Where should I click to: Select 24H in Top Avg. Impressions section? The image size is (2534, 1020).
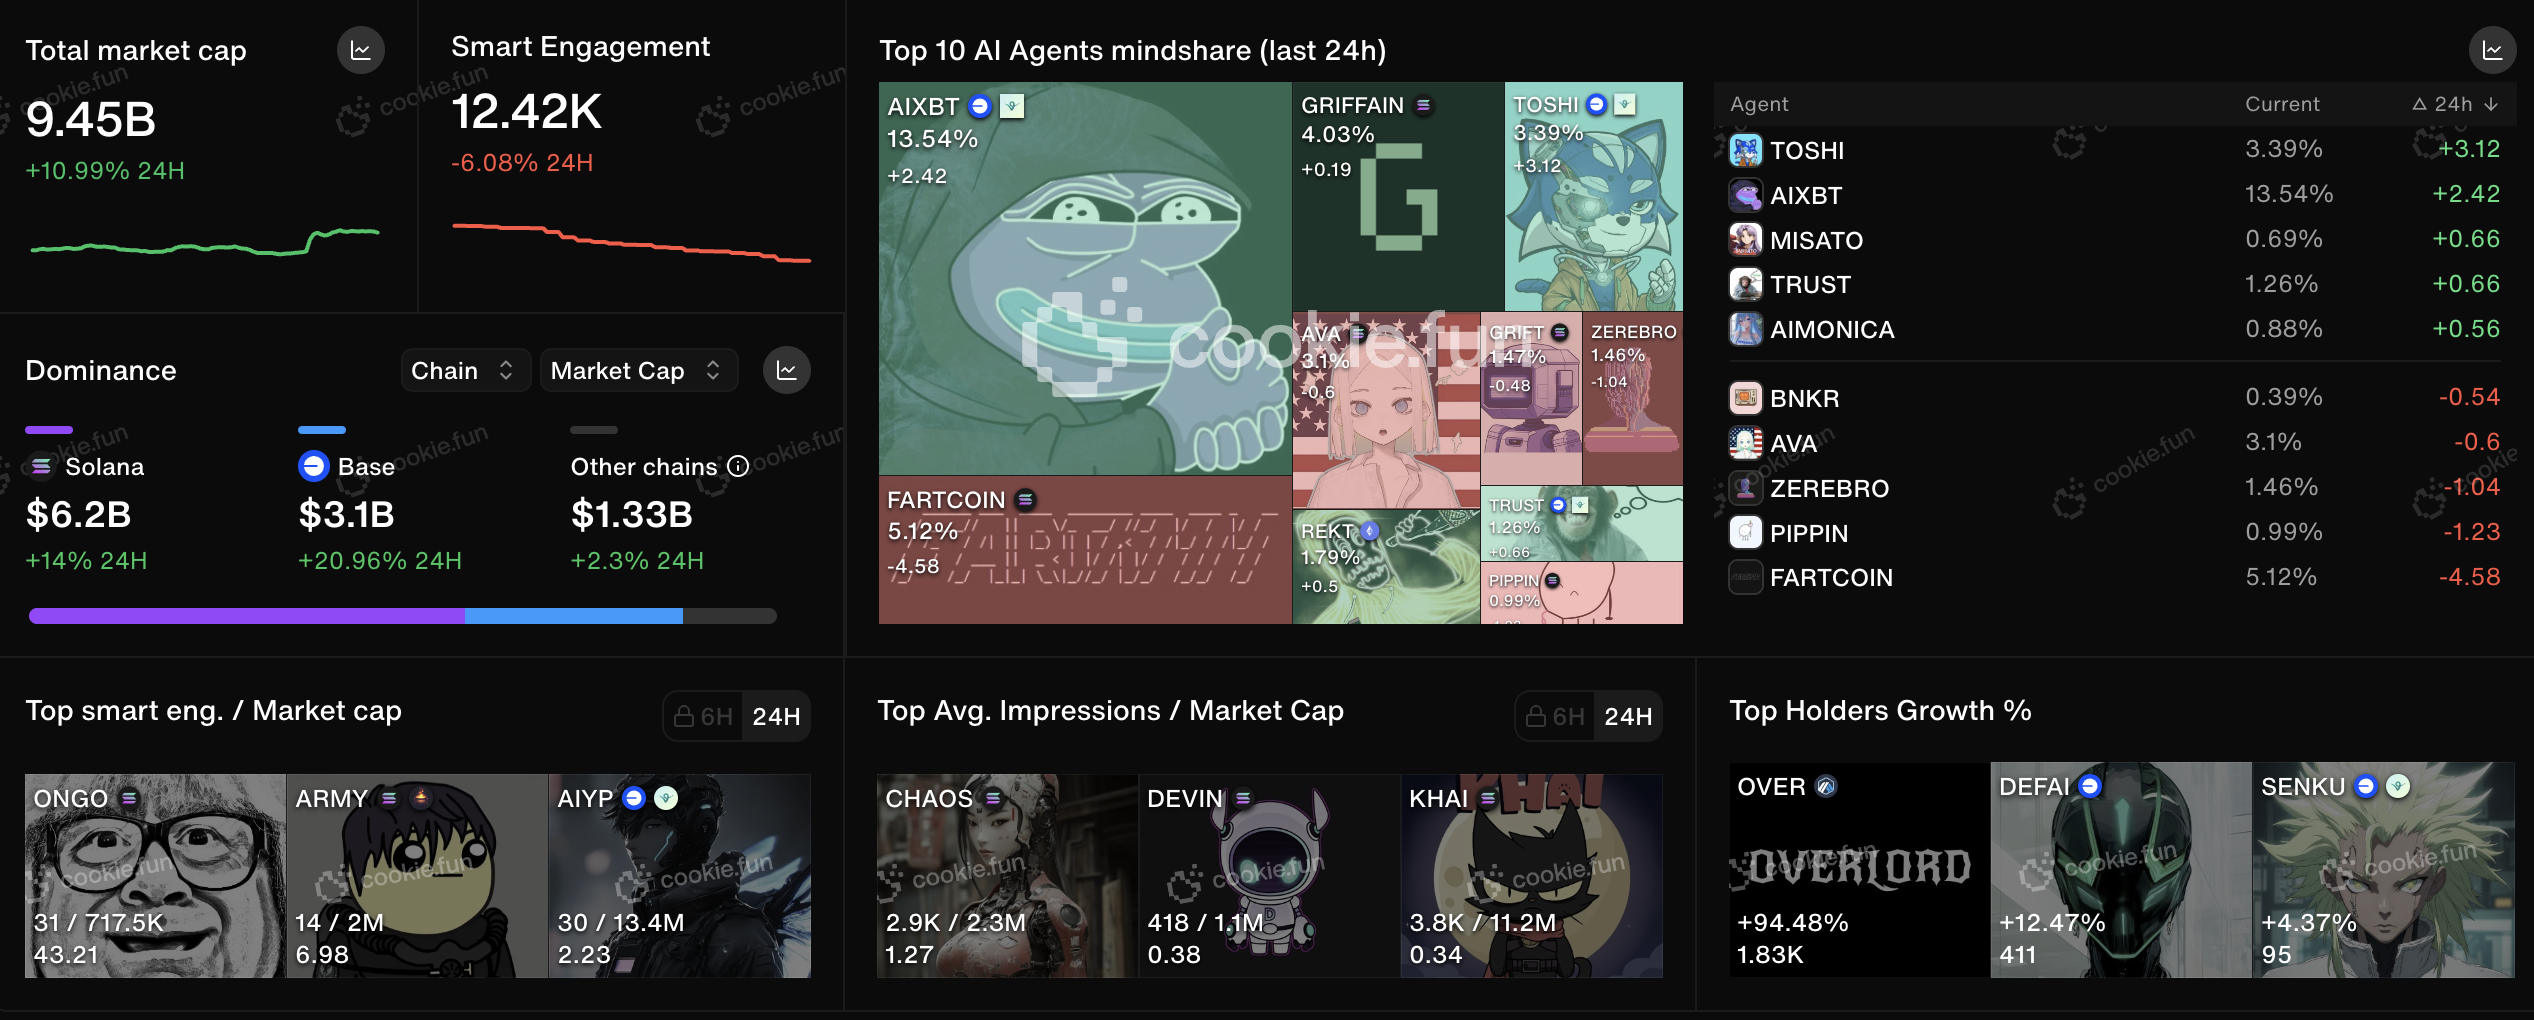[1628, 716]
